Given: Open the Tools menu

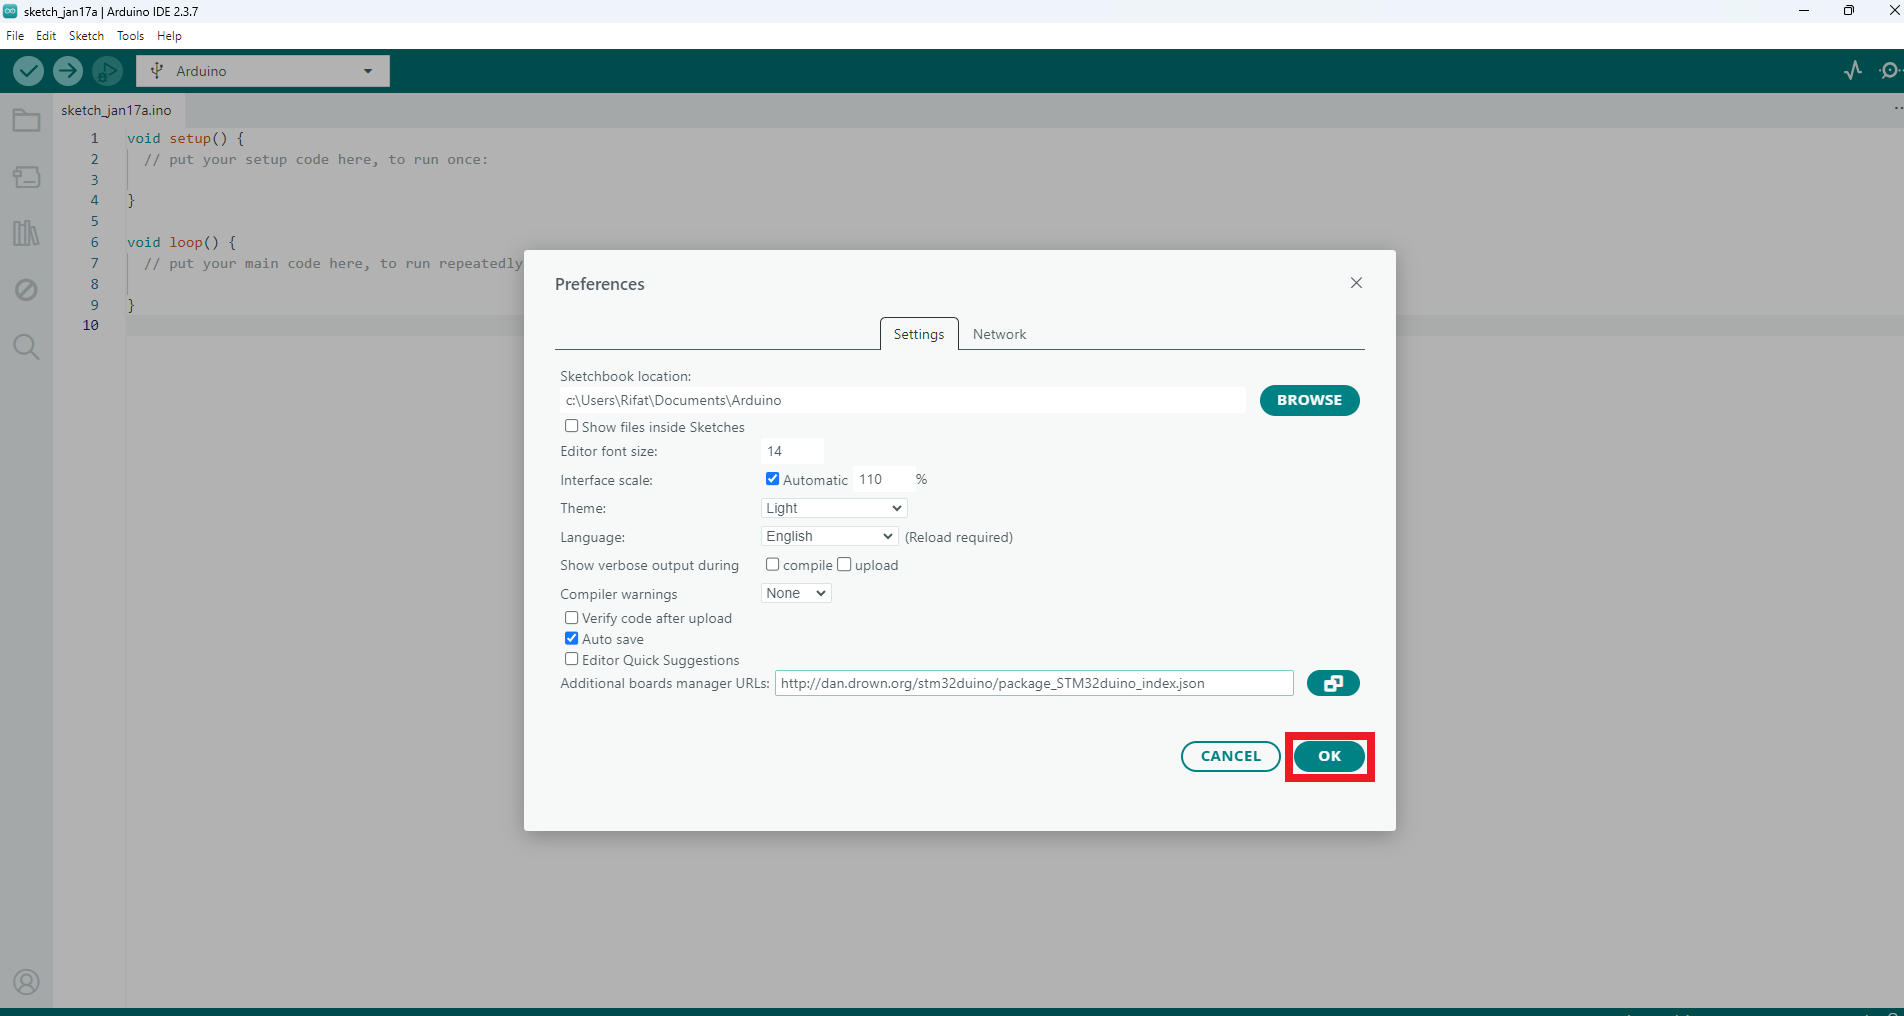Looking at the screenshot, I should 130,36.
